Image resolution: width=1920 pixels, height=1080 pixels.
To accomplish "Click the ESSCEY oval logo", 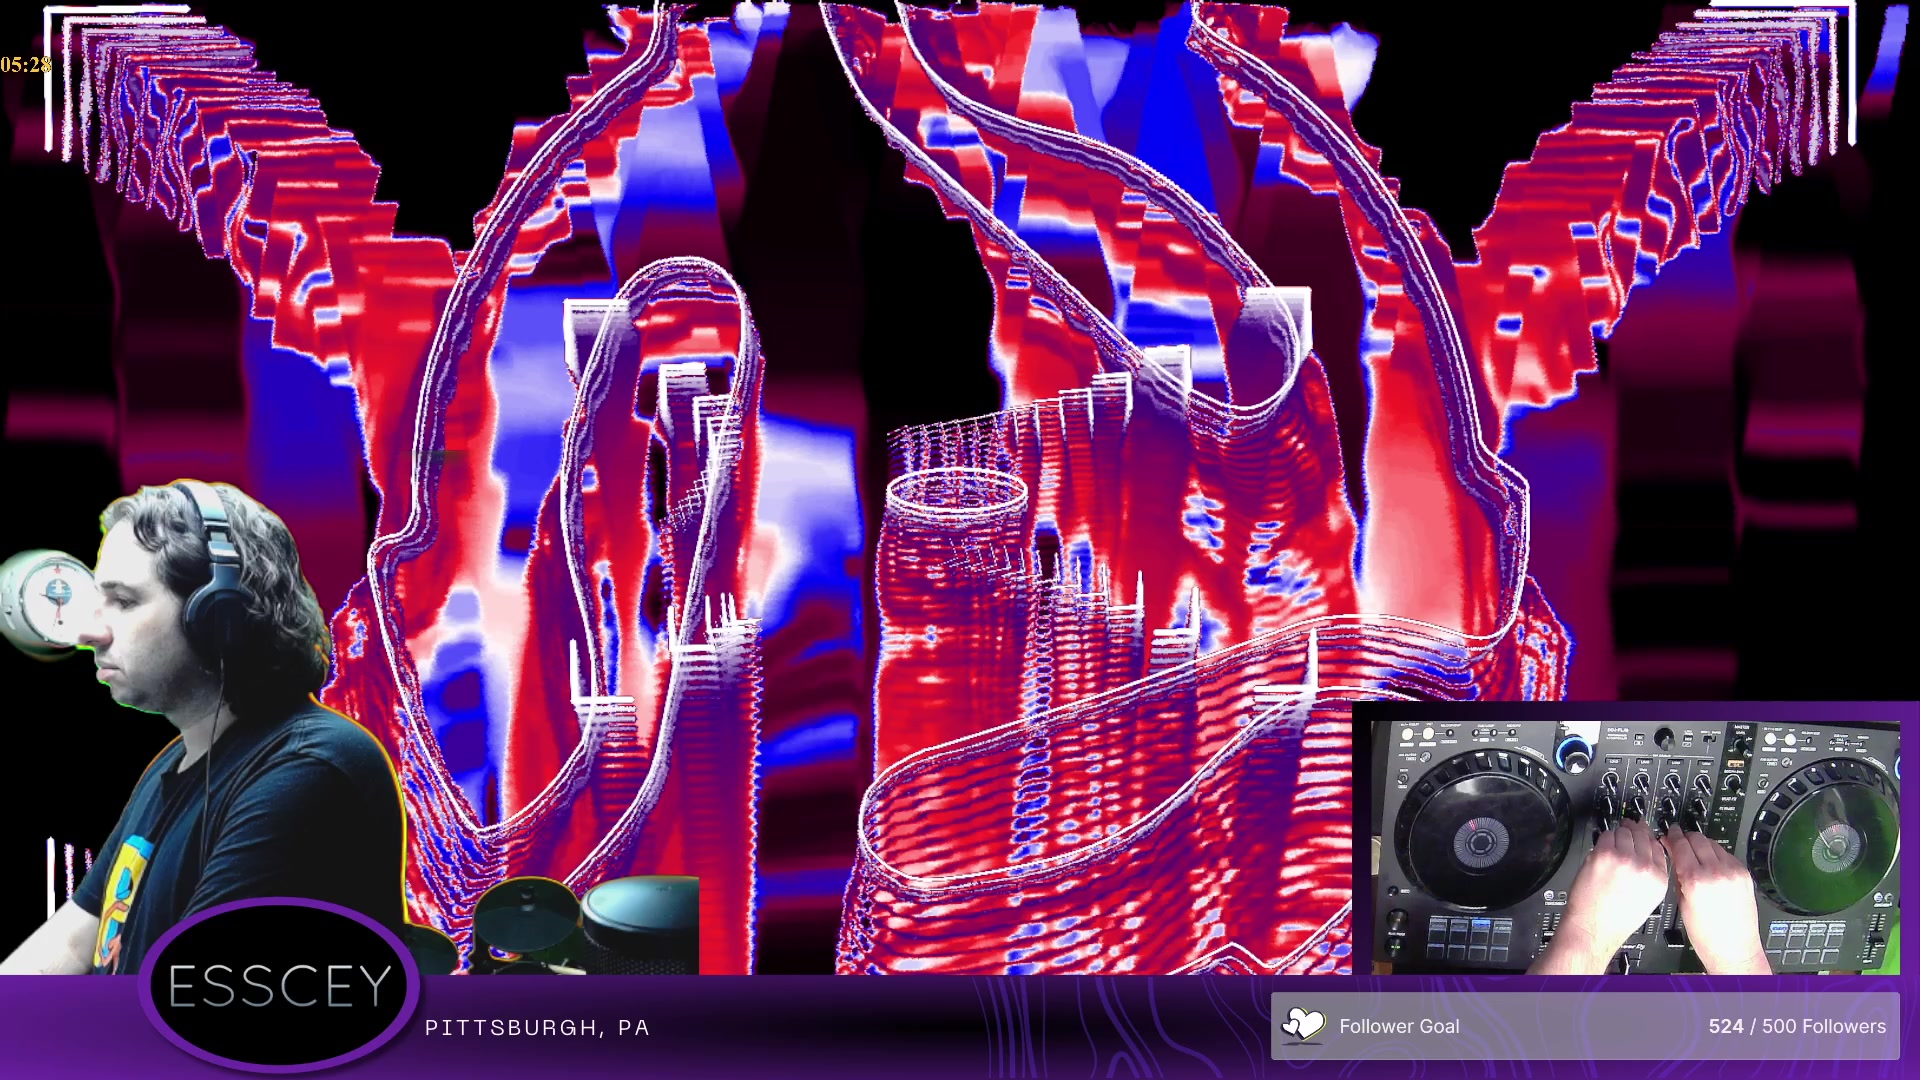I will pos(279,986).
